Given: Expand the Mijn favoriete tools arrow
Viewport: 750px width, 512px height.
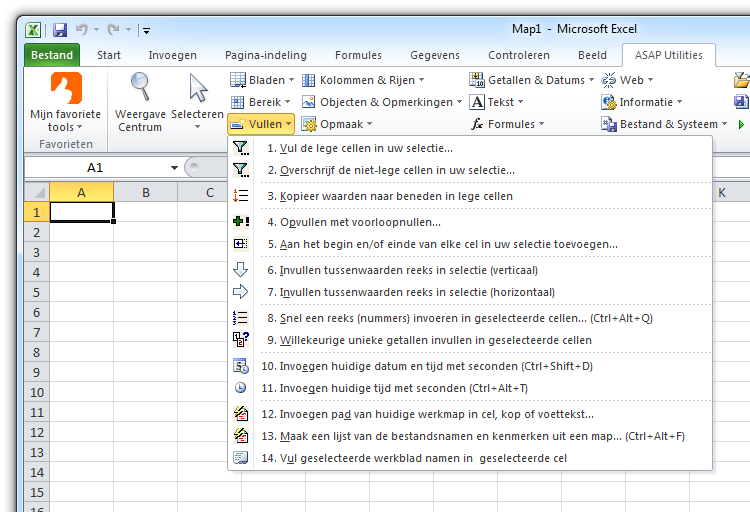Looking at the screenshot, I should point(79,127).
